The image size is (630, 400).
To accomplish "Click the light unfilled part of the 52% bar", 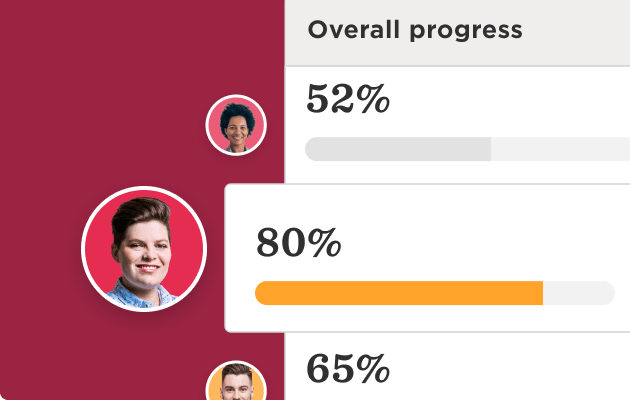I will coord(560,149).
